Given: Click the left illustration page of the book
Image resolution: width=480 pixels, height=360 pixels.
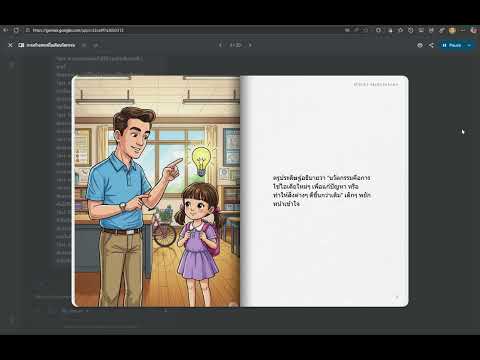Looking at the screenshot, I should 156,191.
